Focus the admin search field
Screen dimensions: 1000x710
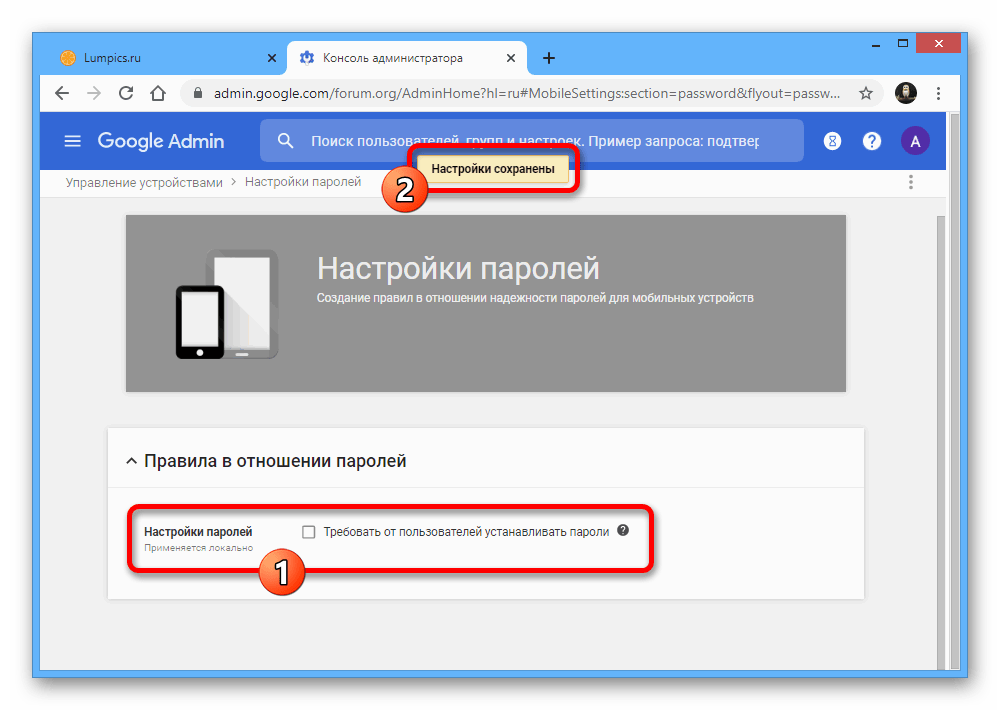click(x=534, y=141)
